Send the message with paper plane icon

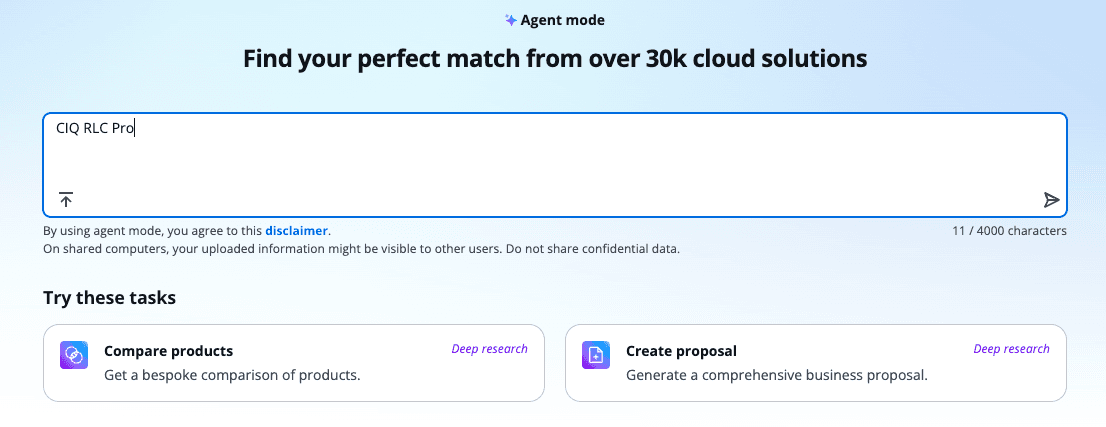click(x=1051, y=200)
